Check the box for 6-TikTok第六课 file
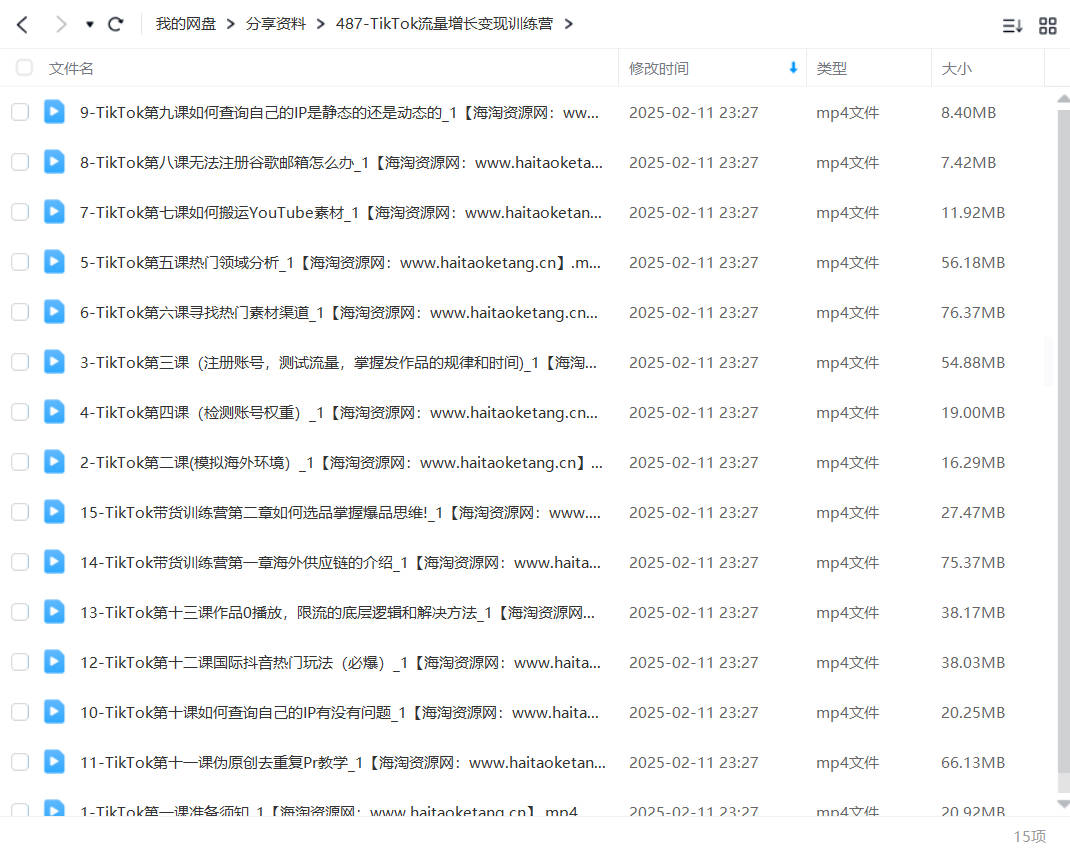Image resolution: width=1070 pixels, height=848 pixels. click(x=20, y=312)
